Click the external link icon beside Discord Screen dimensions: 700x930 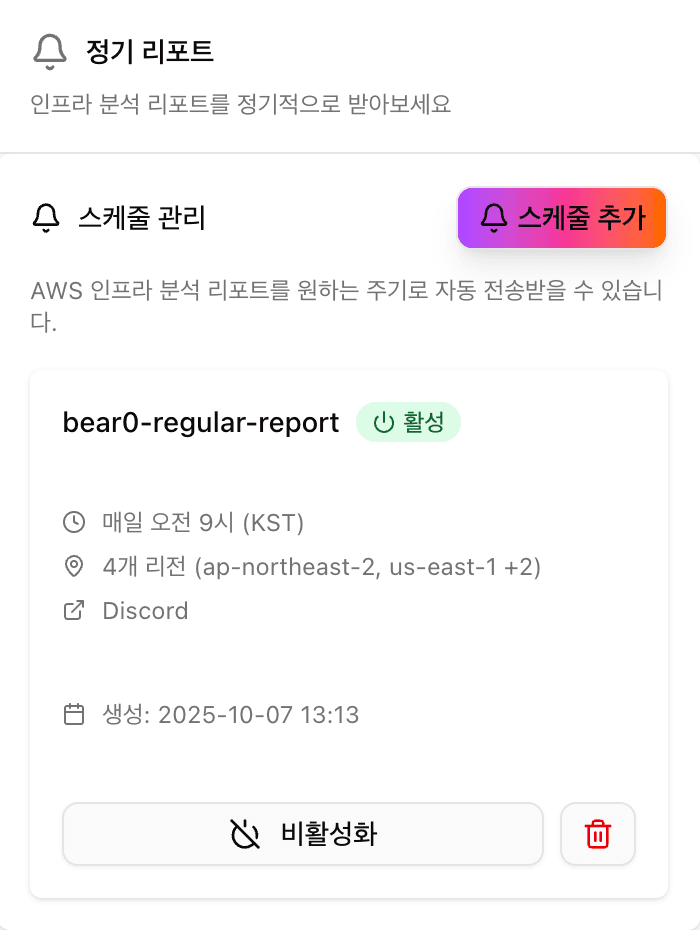coord(74,611)
